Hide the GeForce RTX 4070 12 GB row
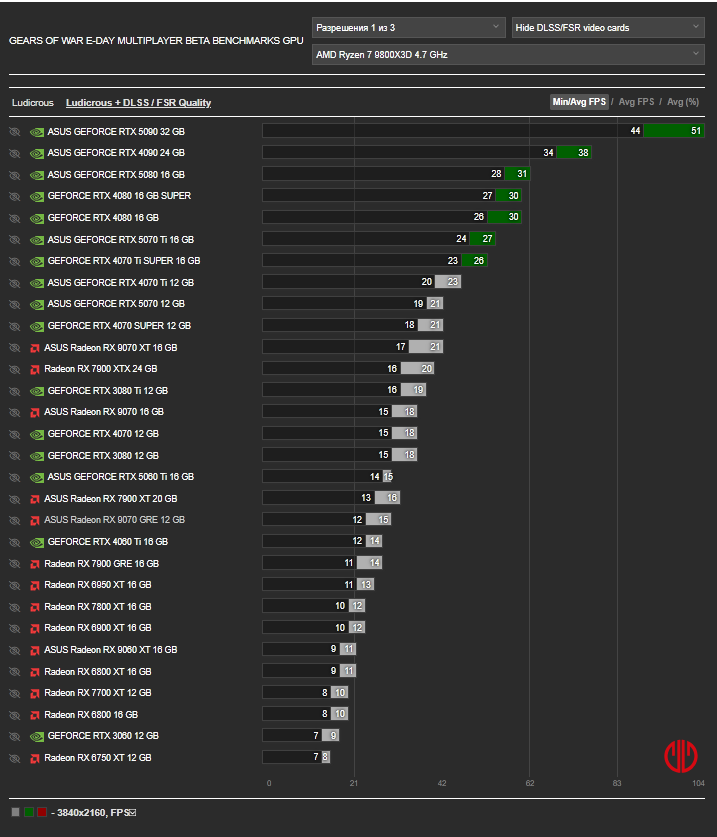The width and height of the screenshot is (717, 837). click(x=14, y=435)
